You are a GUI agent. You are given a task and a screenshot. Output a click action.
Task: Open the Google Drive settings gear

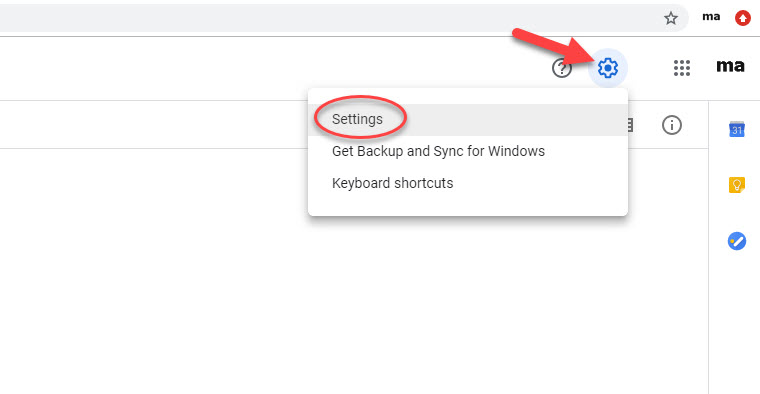click(x=608, y=68)
